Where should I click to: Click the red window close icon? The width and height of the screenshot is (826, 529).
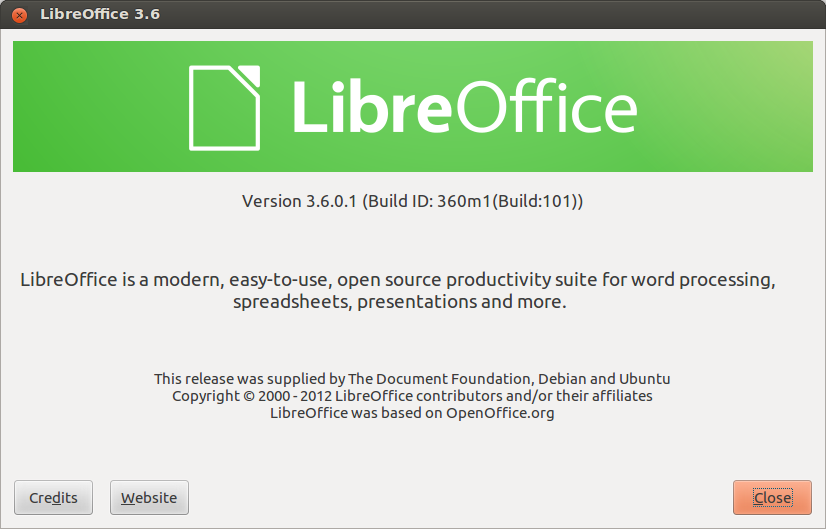19,15
